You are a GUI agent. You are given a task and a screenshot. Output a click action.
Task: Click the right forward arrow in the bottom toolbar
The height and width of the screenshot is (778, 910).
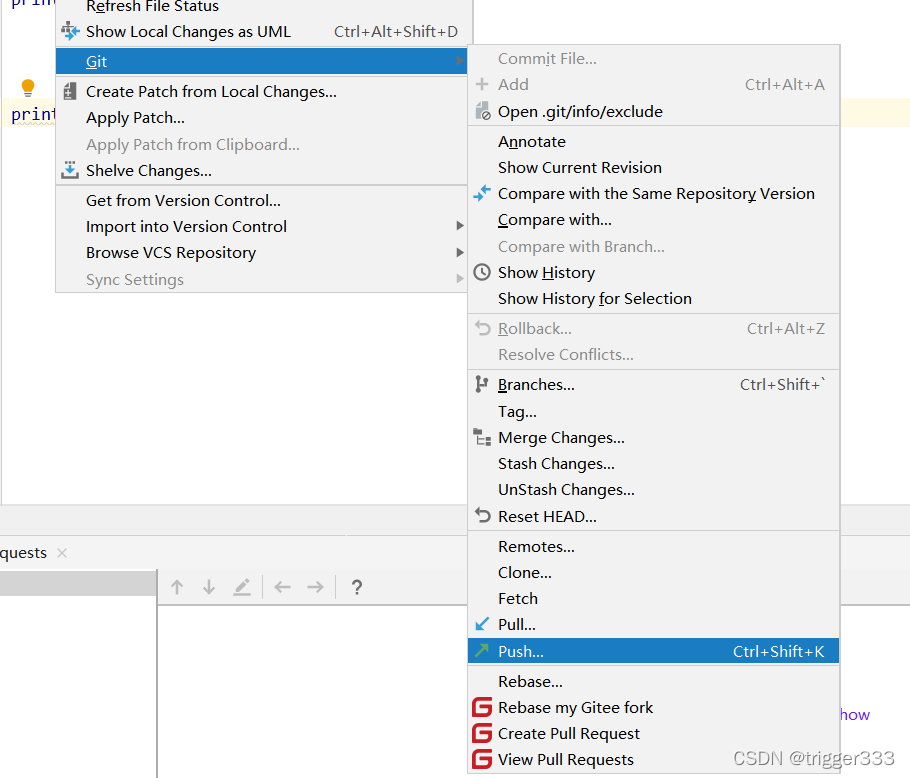click(316, 587)
